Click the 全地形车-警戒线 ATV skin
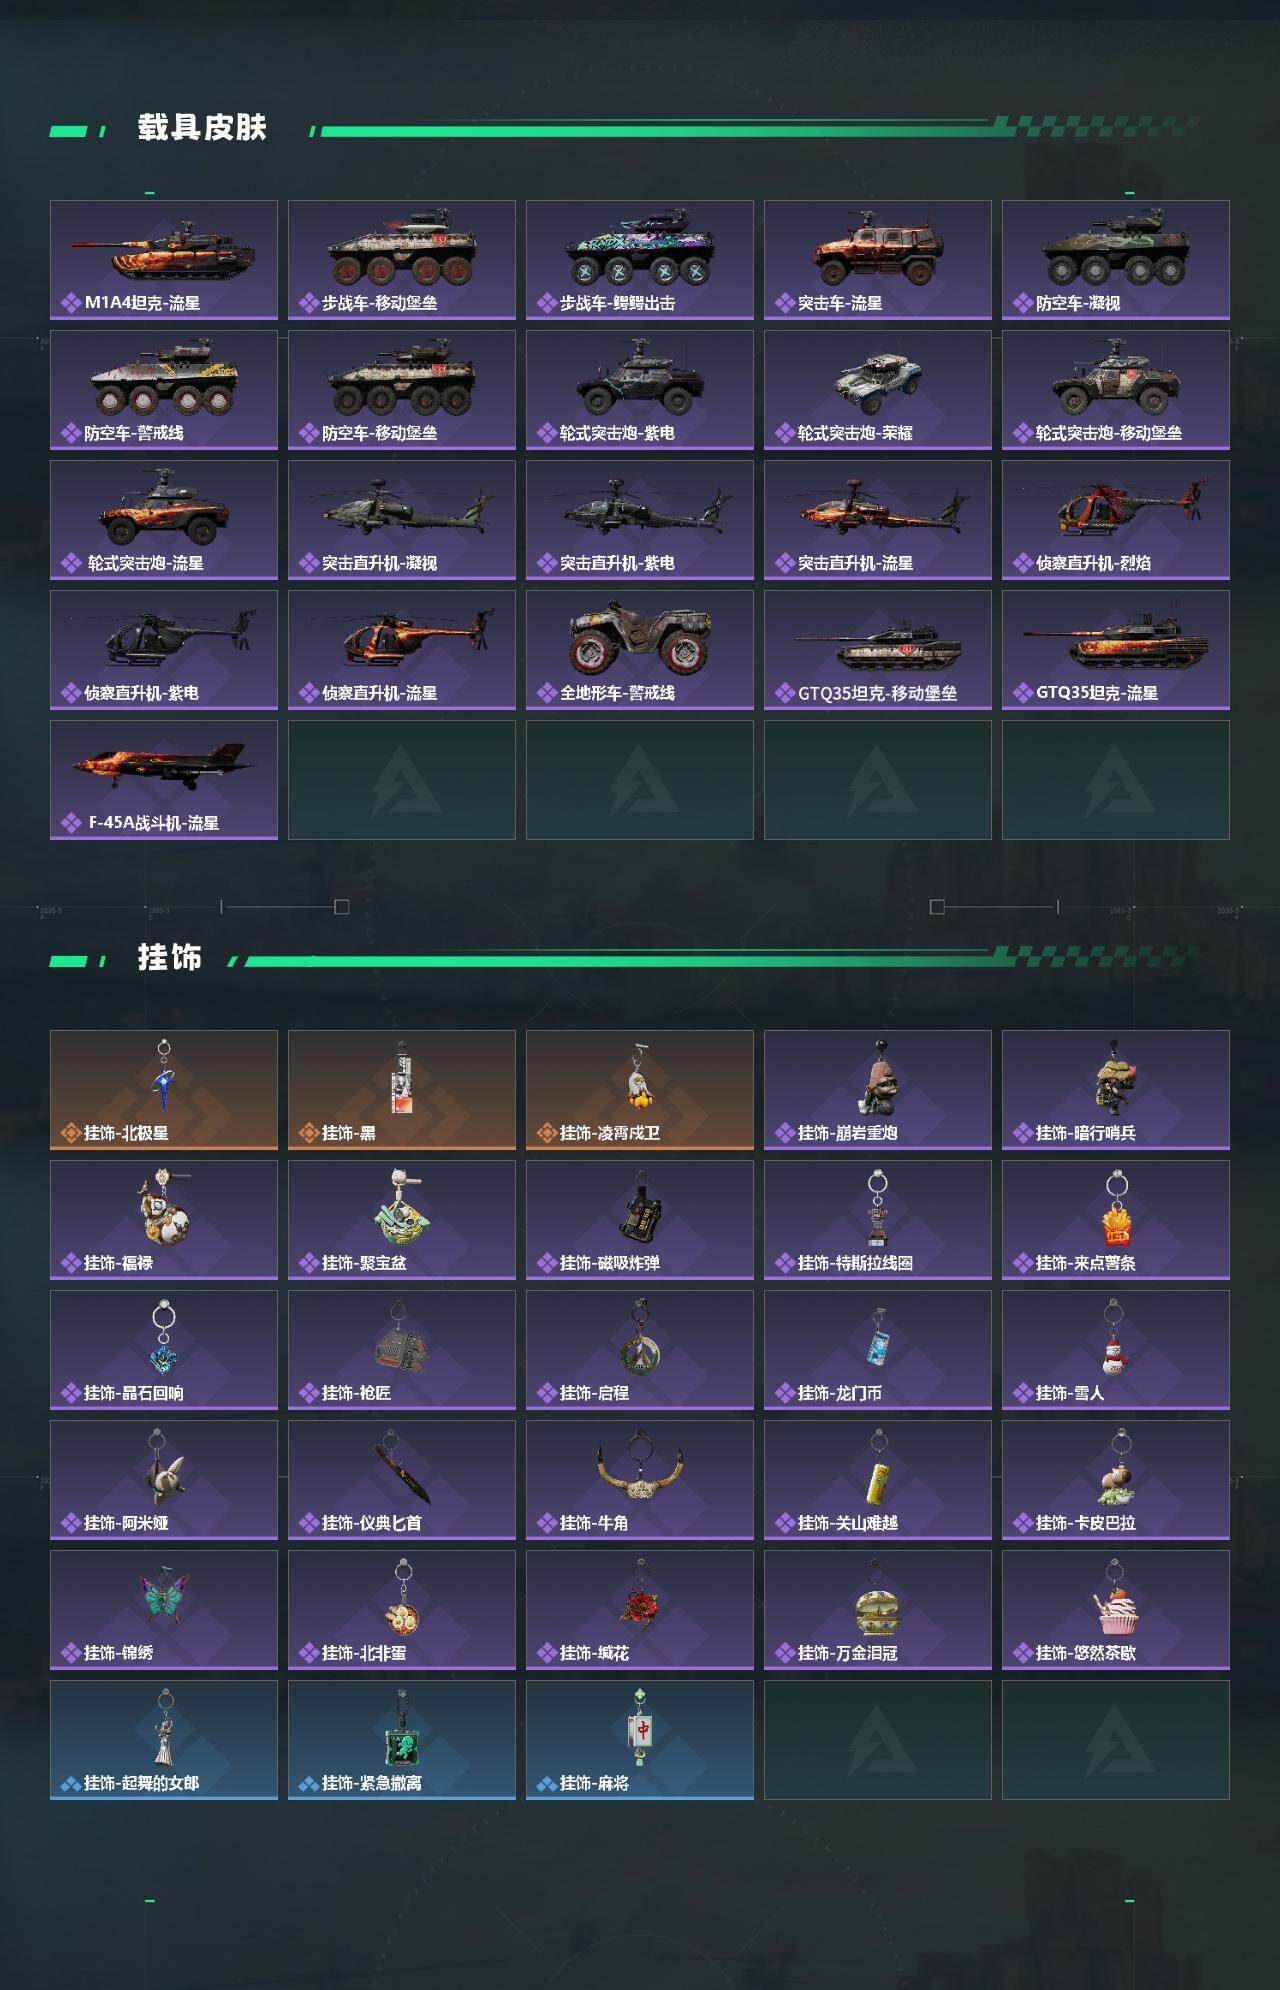The width and height of the screenshot is (1280, 1990). tap(640, 650)
